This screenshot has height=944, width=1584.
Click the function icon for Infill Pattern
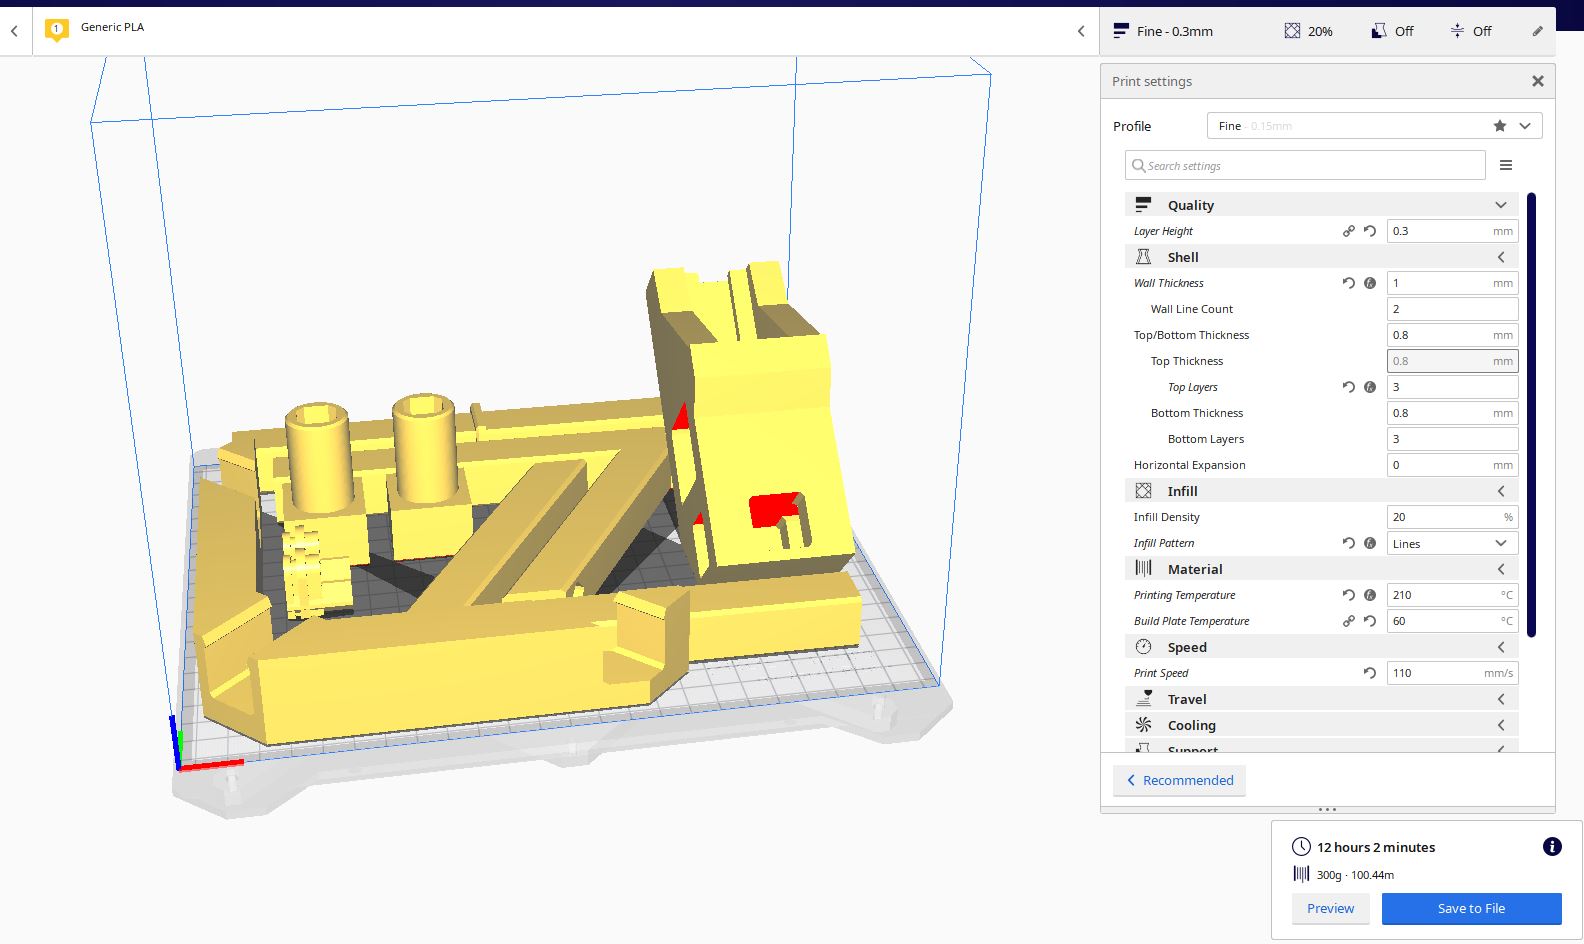1370,543
